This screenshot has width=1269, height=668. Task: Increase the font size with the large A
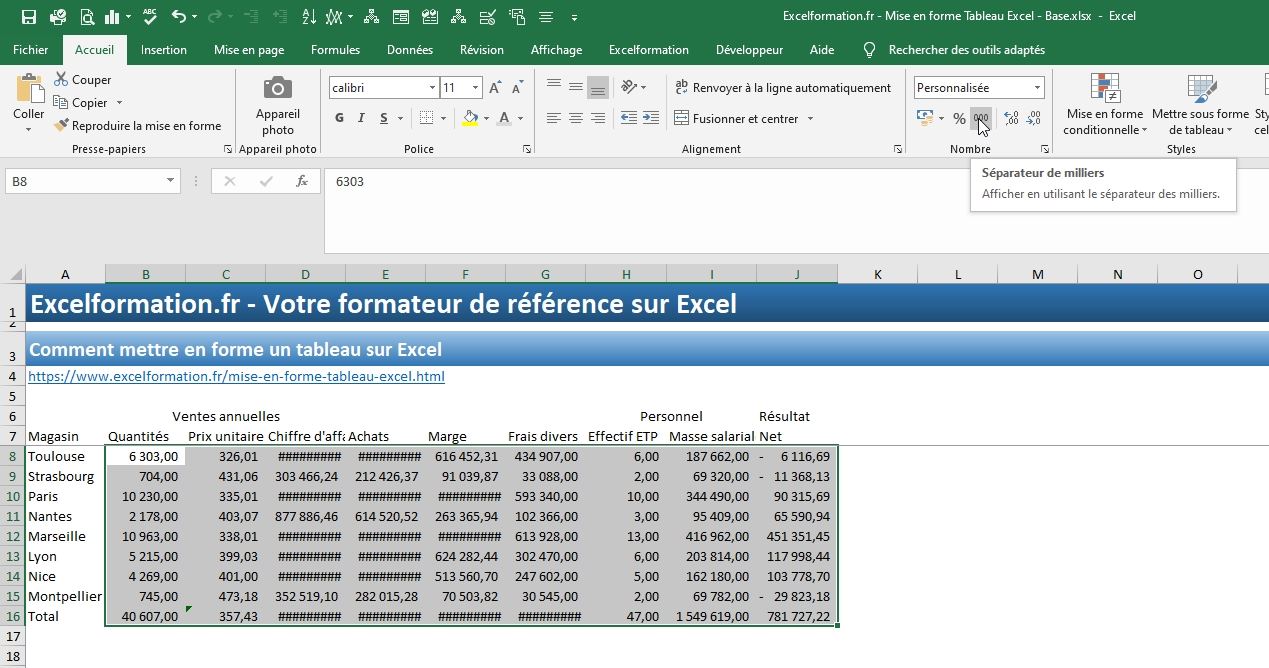click(x=496, y=88)
